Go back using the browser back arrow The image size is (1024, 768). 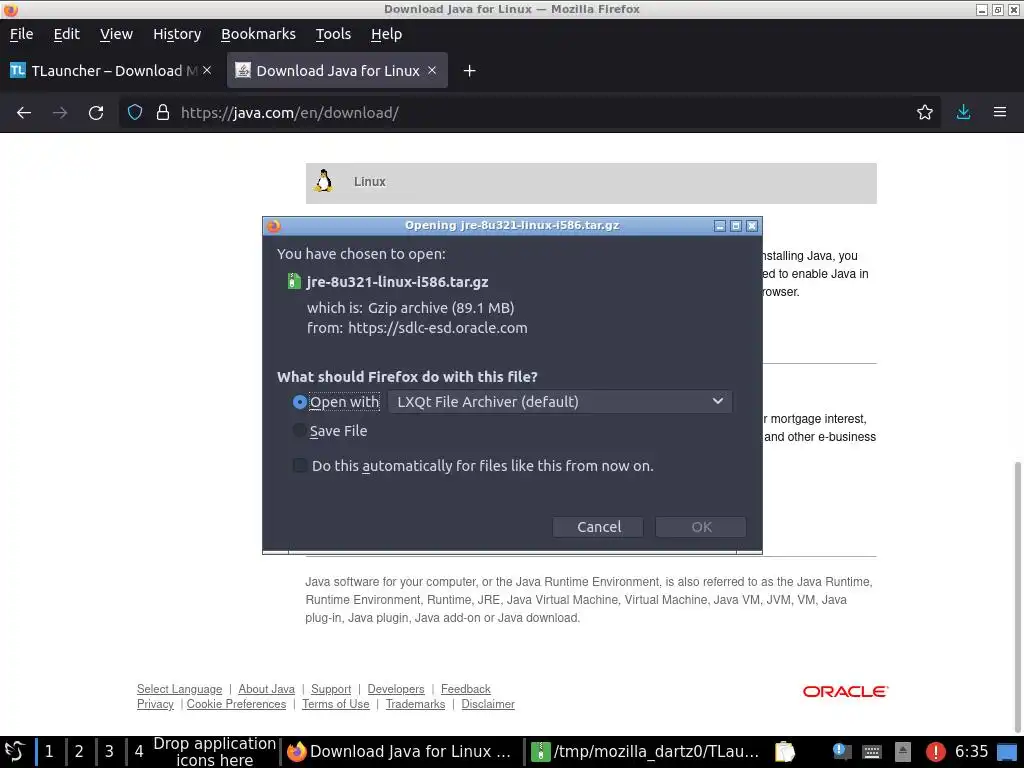point(24,112)
